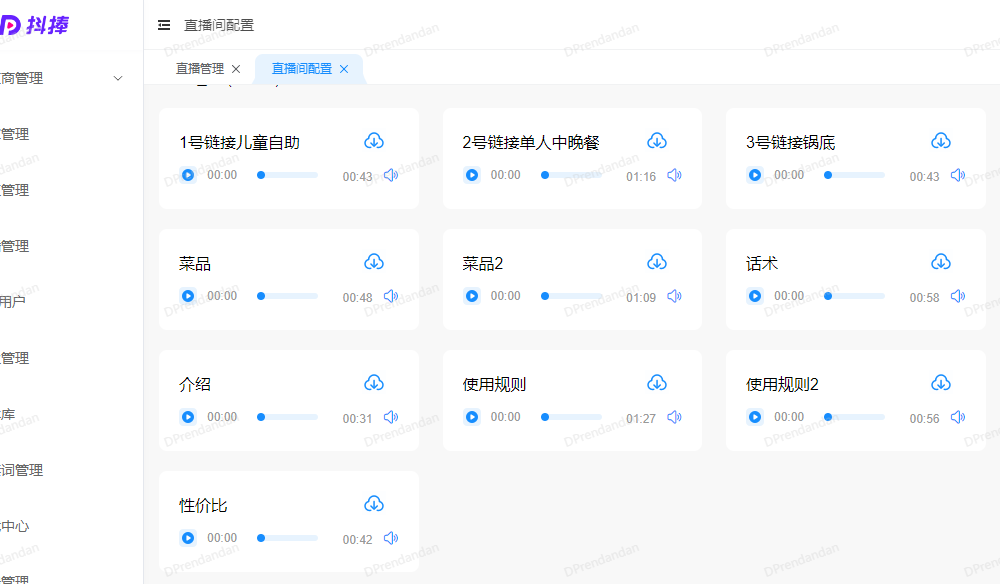The width and height of the screenshot is (1000, 584).
Task: Switch to the 直播管理 tab
Action: (x=199, y=69)
